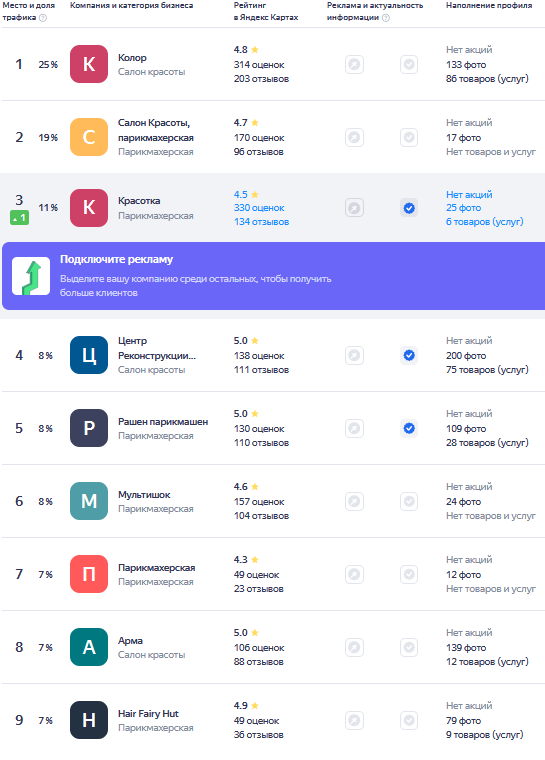
Task: Open the 330 оценок link for Красотка
Action: (x=259, y=207)
